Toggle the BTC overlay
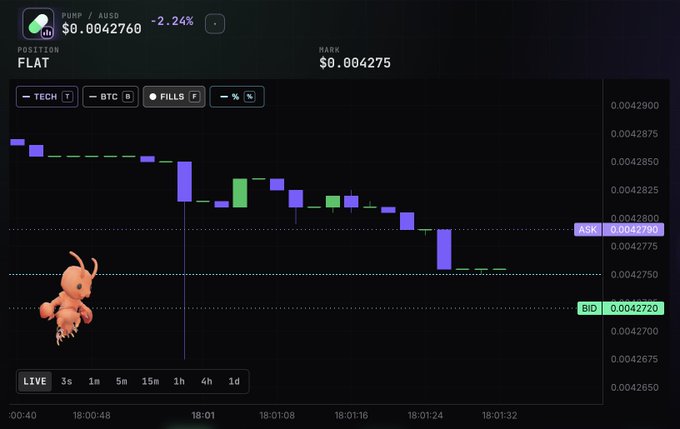Viewport: 680px width, 429px height. [111, 97]
